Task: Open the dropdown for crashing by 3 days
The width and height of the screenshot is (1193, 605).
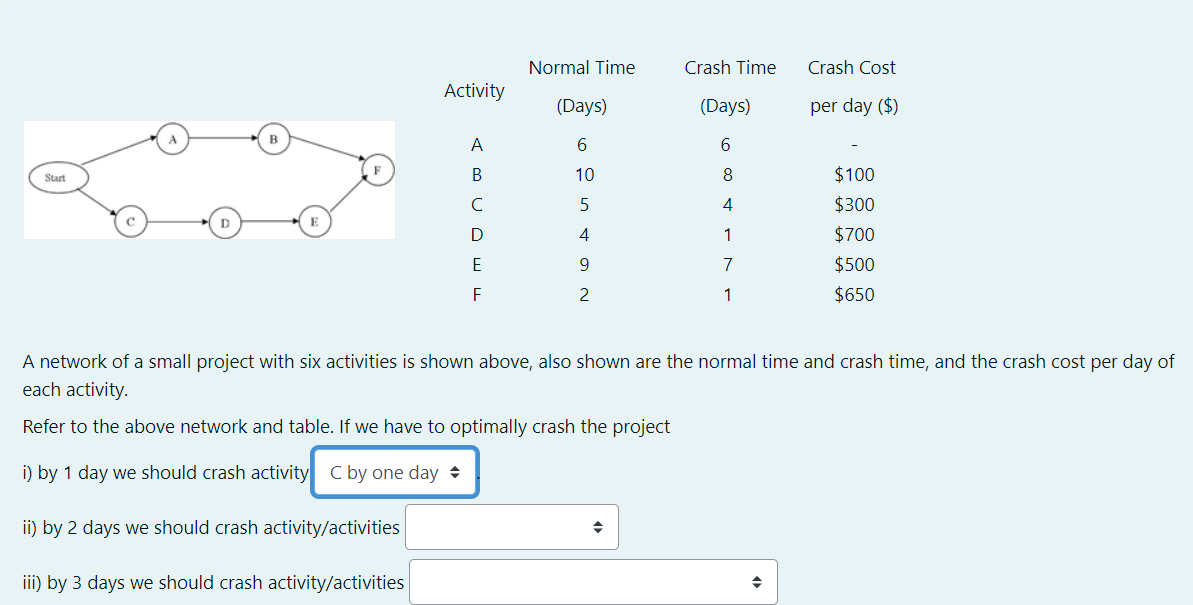Action: coord(592,581)
